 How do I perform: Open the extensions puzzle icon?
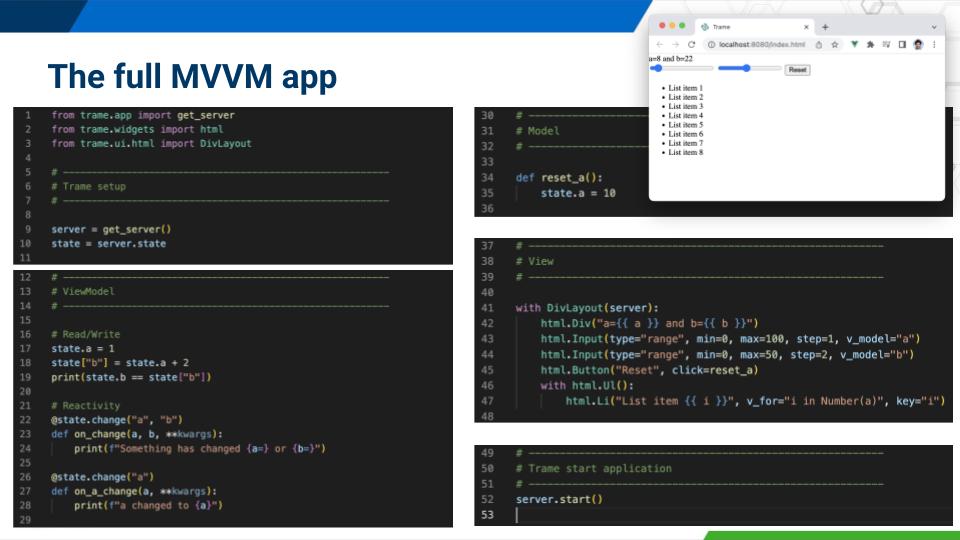pyautogui.click(x=870, y=45)
